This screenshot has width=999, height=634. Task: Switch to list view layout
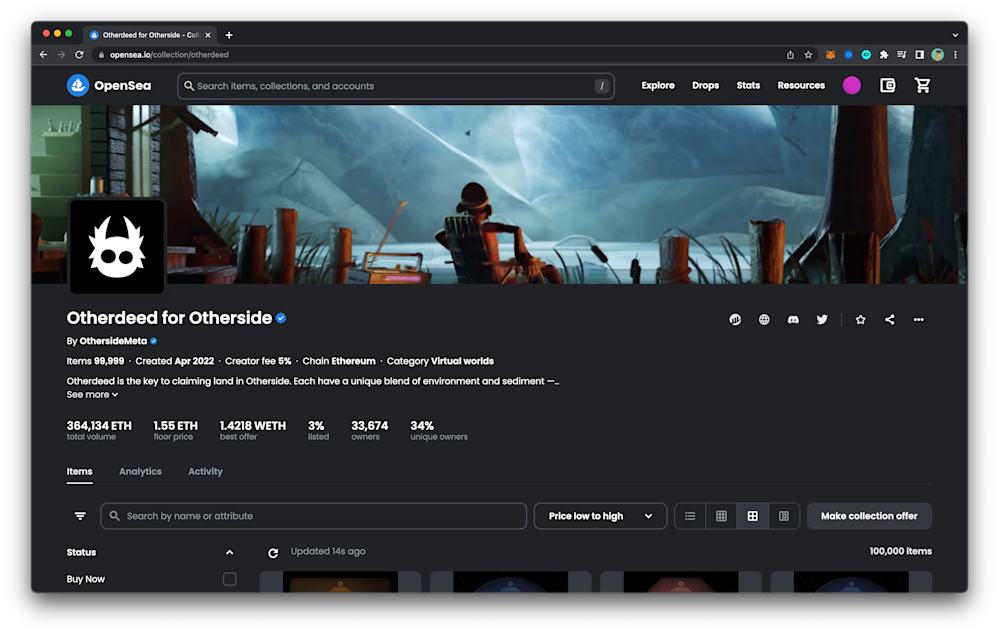690,516
